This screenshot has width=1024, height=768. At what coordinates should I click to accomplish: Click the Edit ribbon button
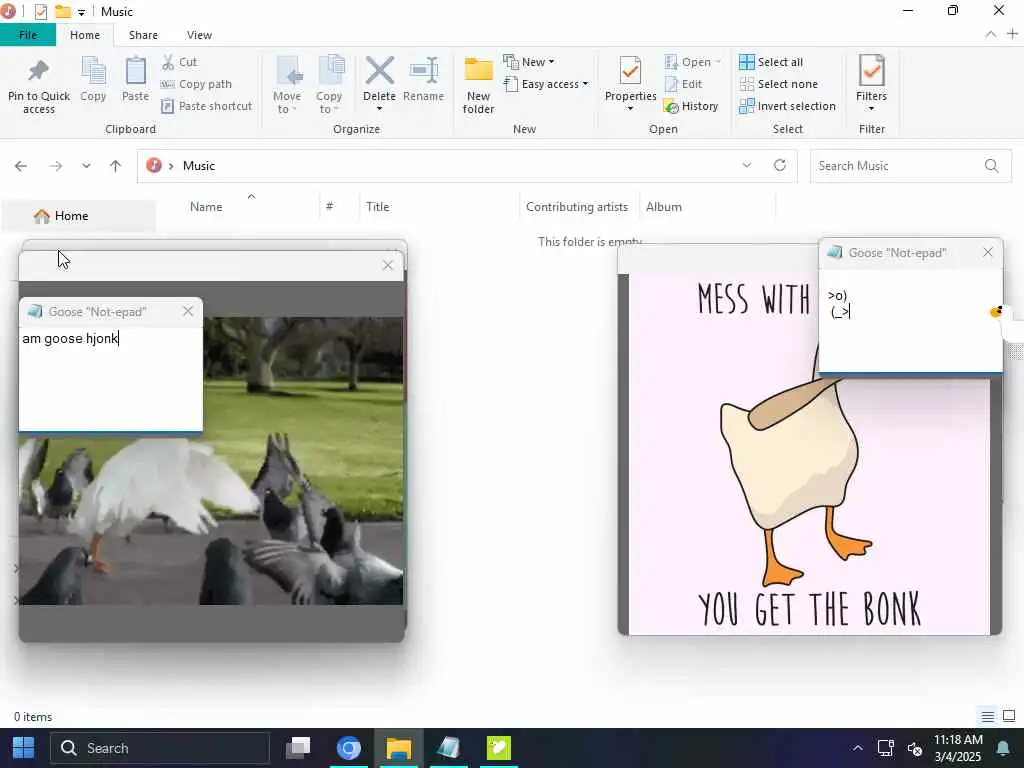coord(683,84)
